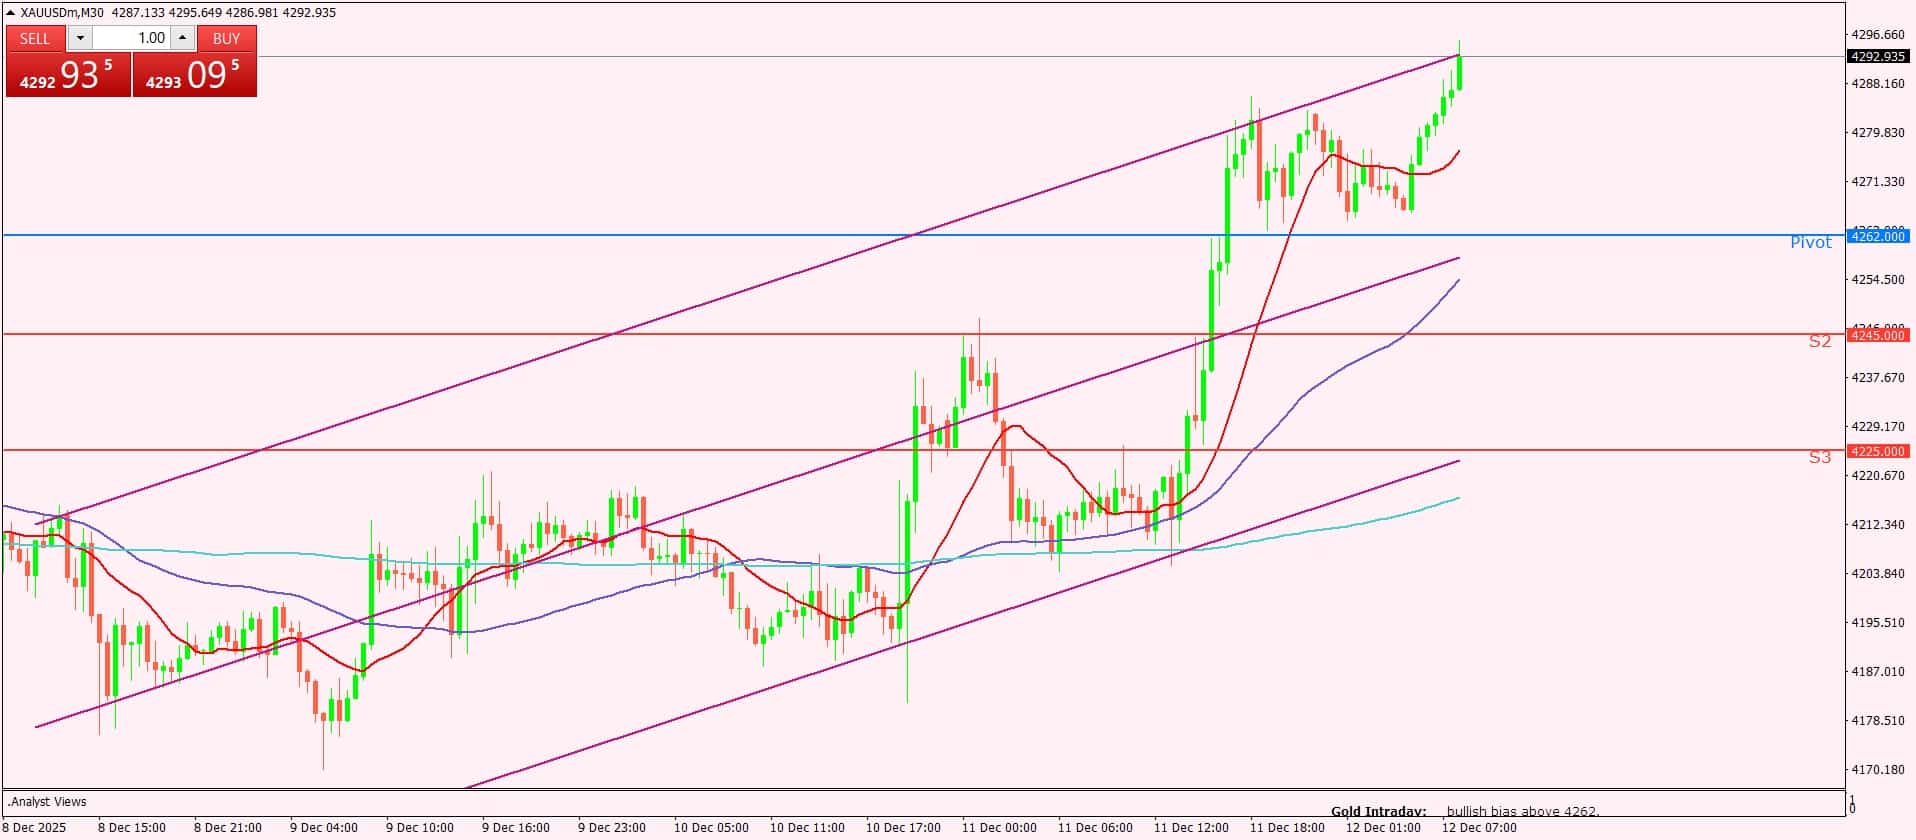Image resolution: width=1916 pixels, height=840 pixels.
Task: Click the 11 Dec 00:00 time label
Action: click(999, 828)
